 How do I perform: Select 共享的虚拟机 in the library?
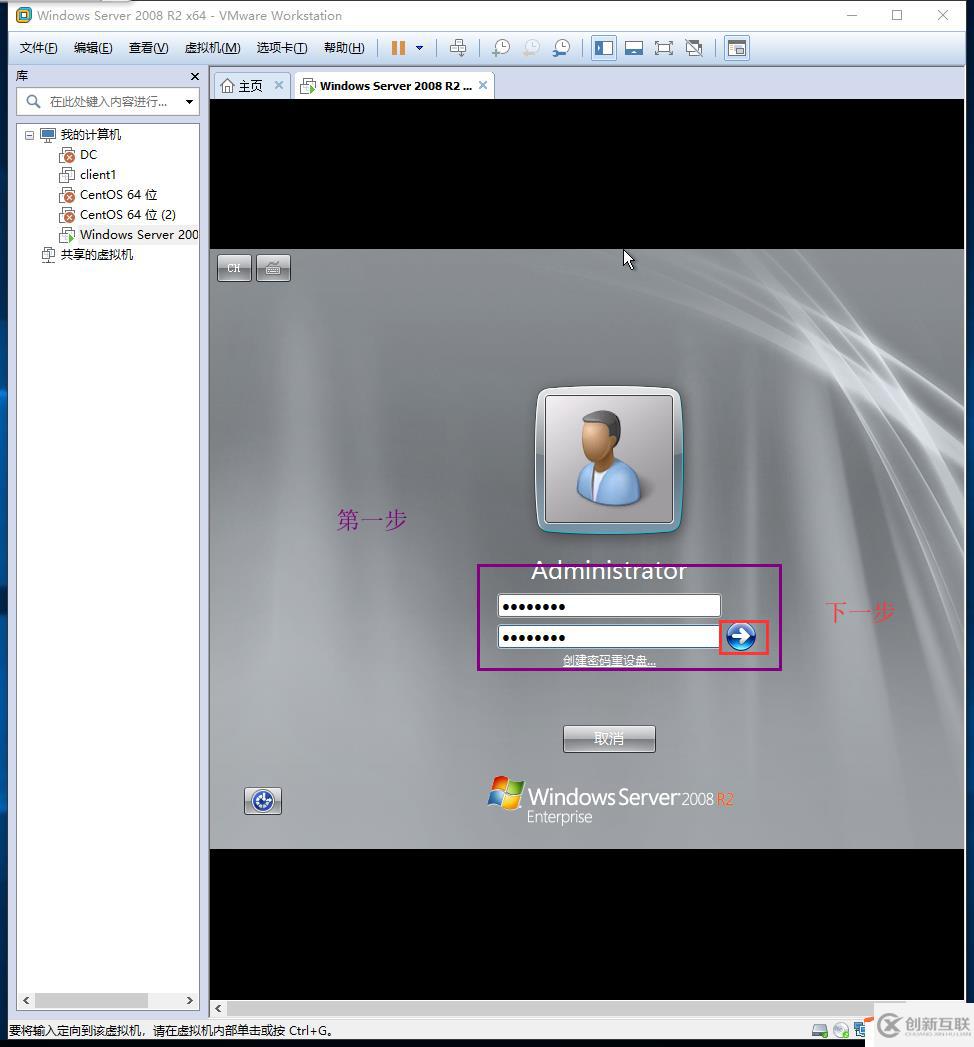pyautogui.click(x=96, y=255)
